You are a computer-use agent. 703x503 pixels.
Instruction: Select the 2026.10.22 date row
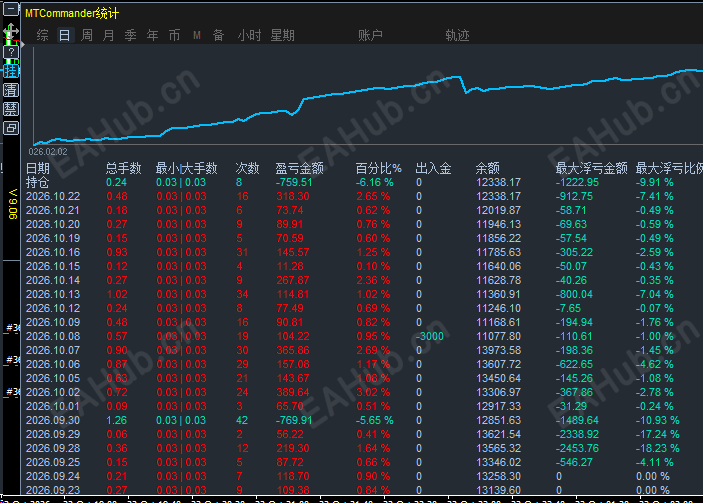53,196
